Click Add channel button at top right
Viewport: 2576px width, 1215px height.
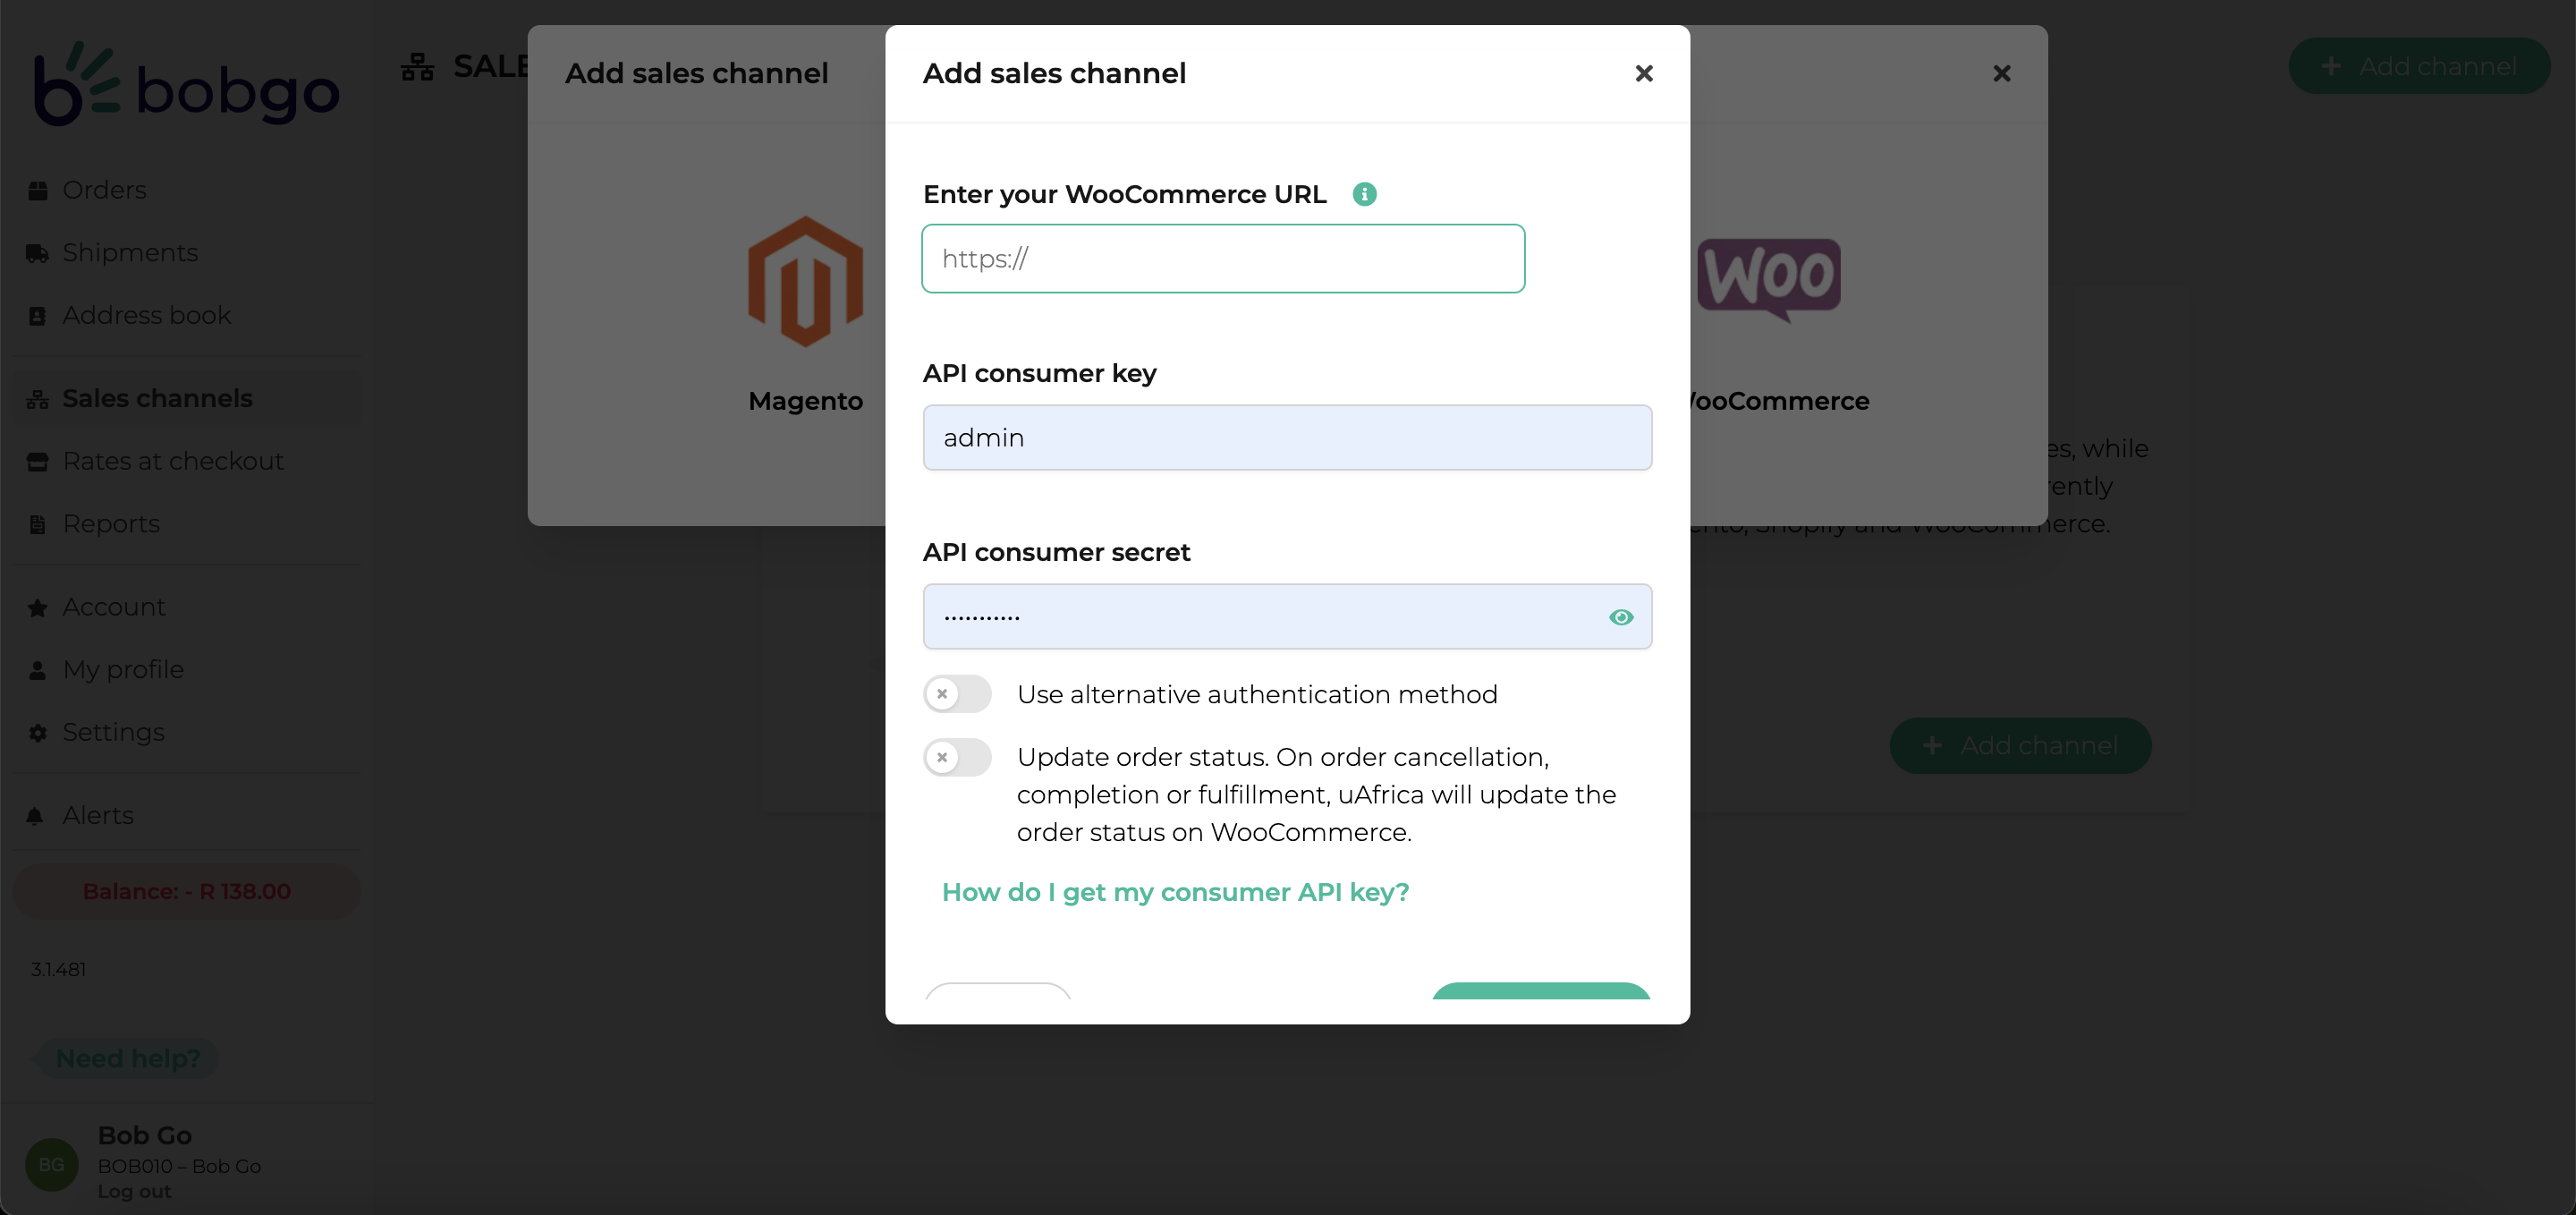[x=2419, y=66]
